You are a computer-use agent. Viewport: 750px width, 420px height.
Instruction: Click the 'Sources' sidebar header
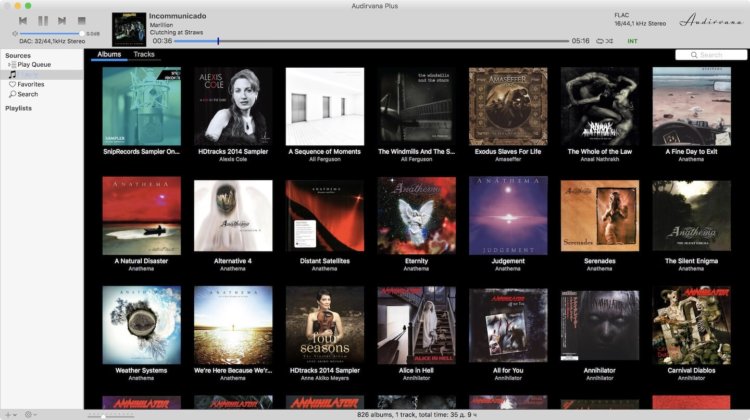coord(18,55)
